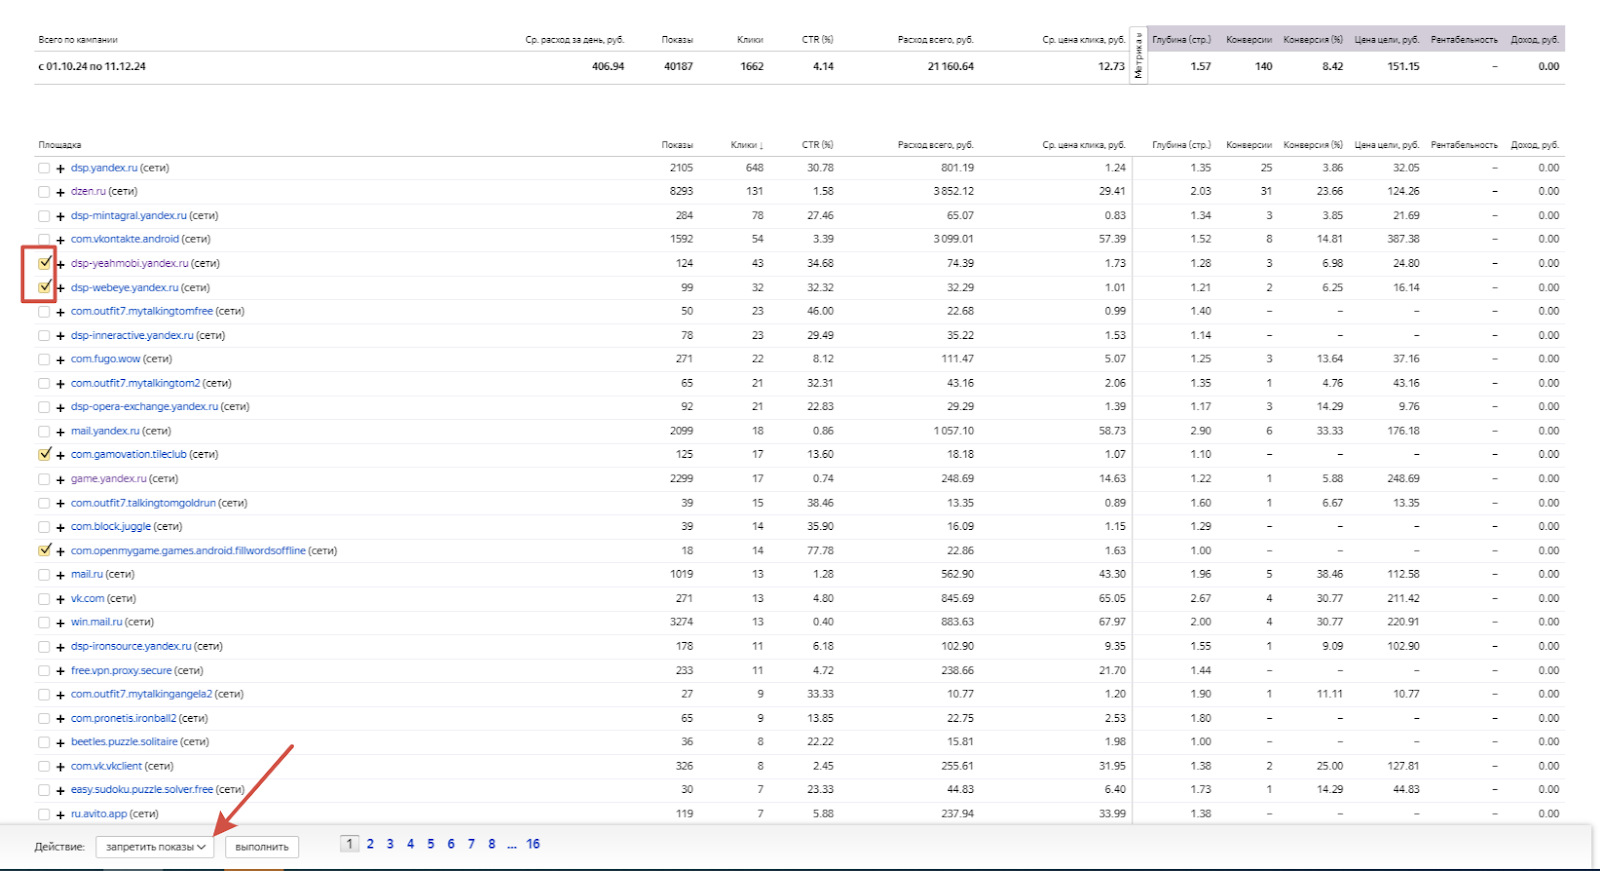
Task: Click the Показы column header in table
Action: coord(677,145)
